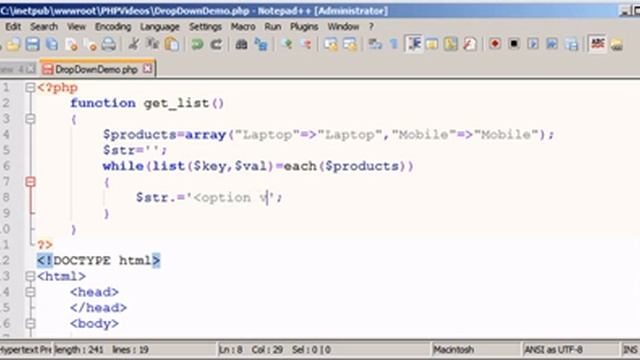
Task: Open the View menu
Action: point(76,27)
